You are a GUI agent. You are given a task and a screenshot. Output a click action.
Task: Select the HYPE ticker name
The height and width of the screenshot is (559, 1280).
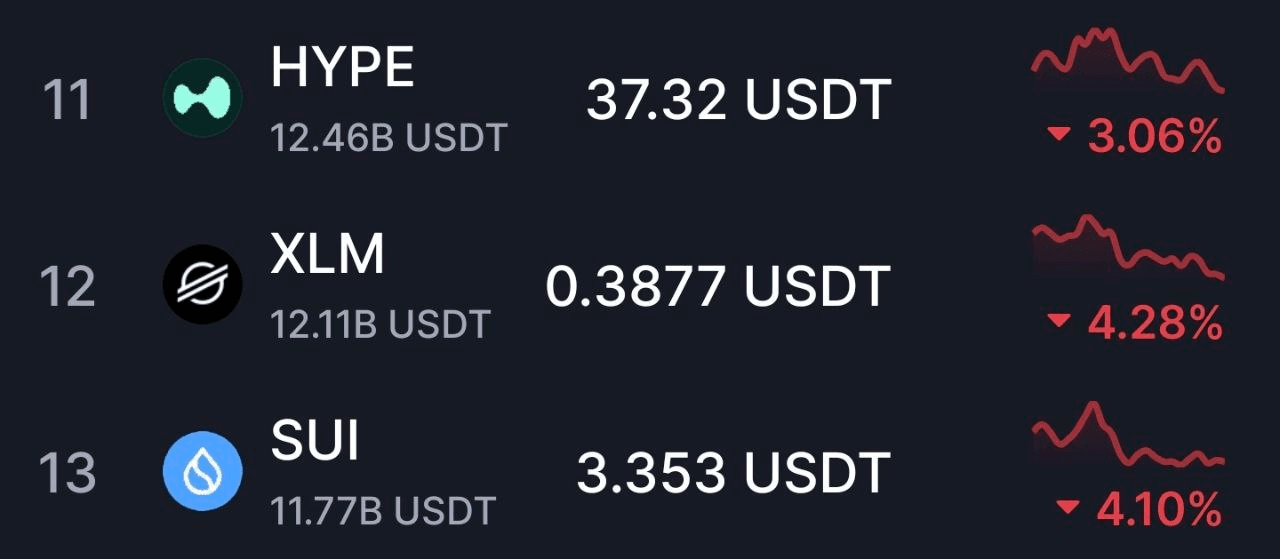coord(342,67)
